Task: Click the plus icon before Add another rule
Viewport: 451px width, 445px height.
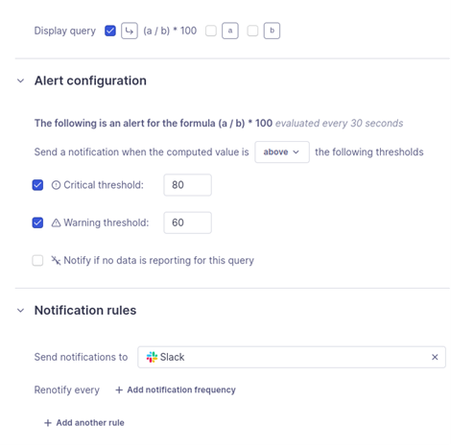Action: pyautogui.click(x=48, y=423)
